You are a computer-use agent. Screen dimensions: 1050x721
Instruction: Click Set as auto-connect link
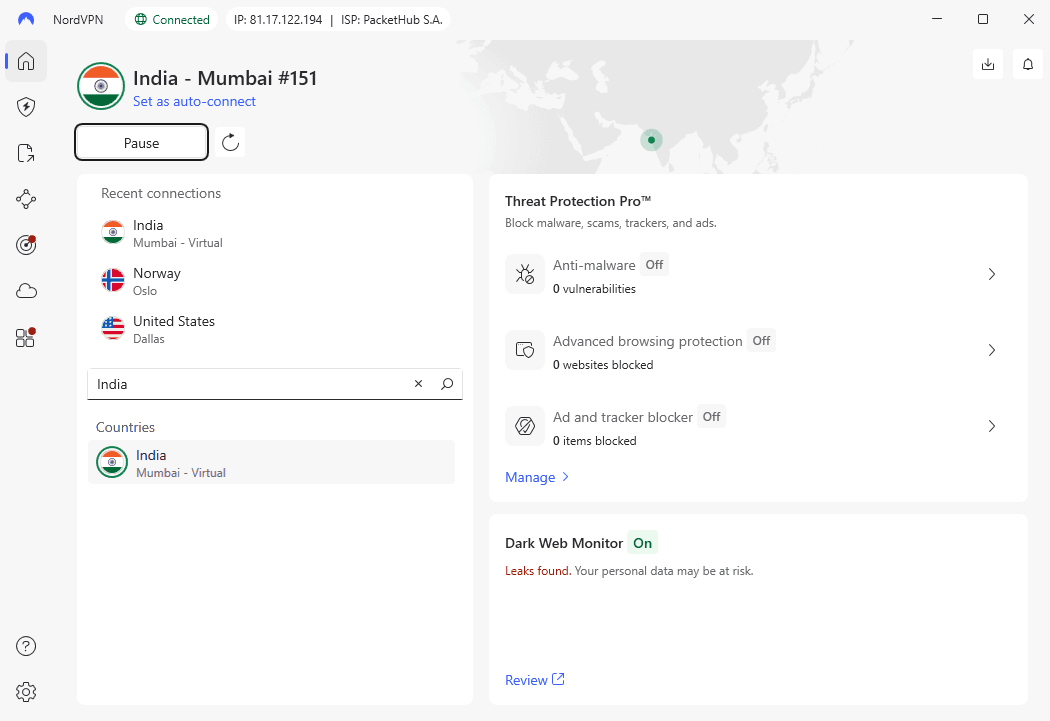point(194,101)
